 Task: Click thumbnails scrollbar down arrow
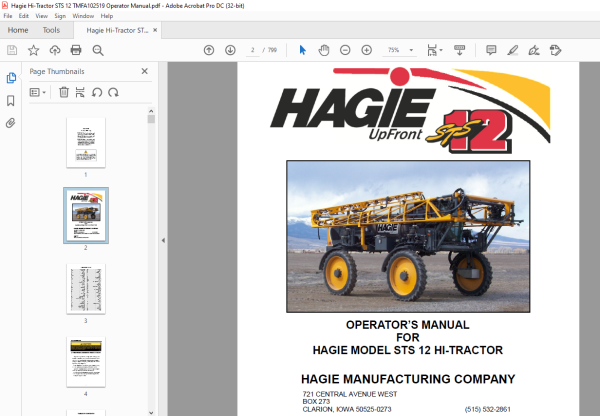(151, 413)
